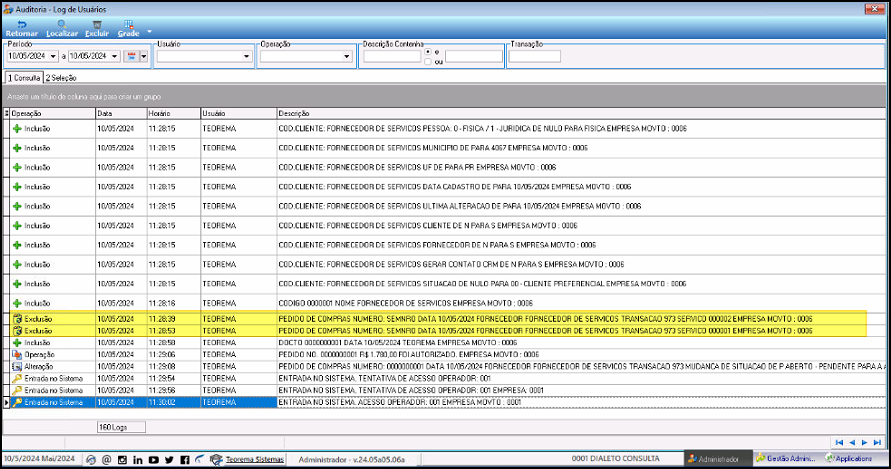Viewport: 891px width, 469px height.
Task: Switch to Gestão Admin taskbar item
Action: click(x=786, y=458)
